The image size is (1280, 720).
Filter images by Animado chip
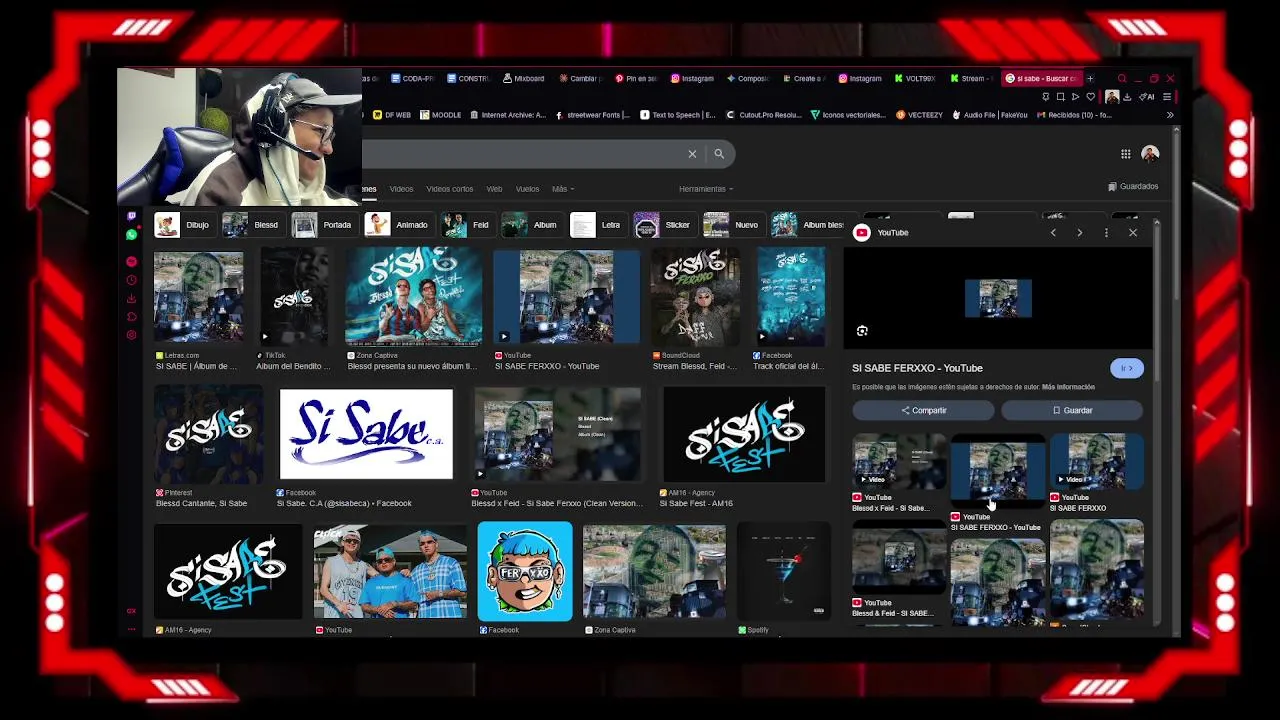pos(397,225)
